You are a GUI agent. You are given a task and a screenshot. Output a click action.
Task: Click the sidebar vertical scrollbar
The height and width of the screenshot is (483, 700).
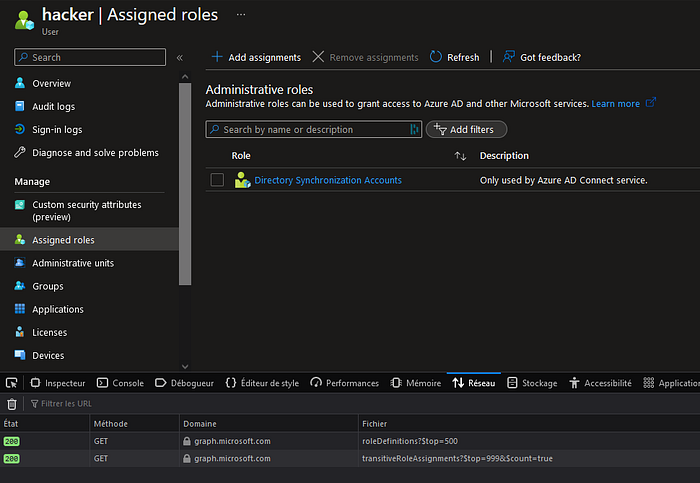[184, 180]
